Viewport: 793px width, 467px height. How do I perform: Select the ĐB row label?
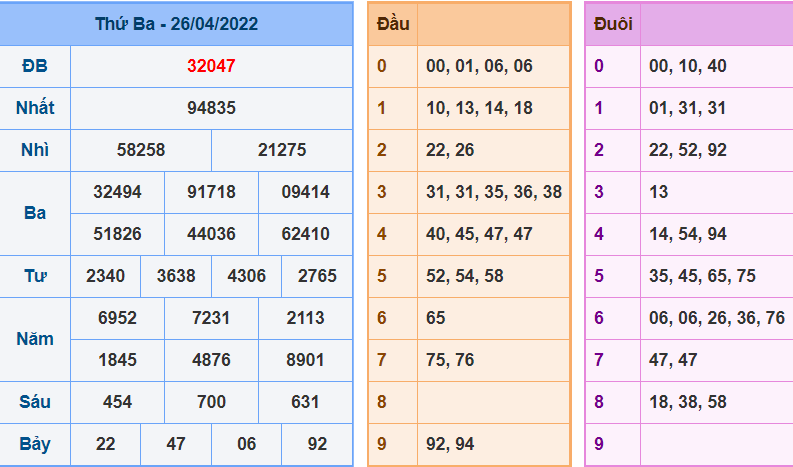tap(35, 66)
